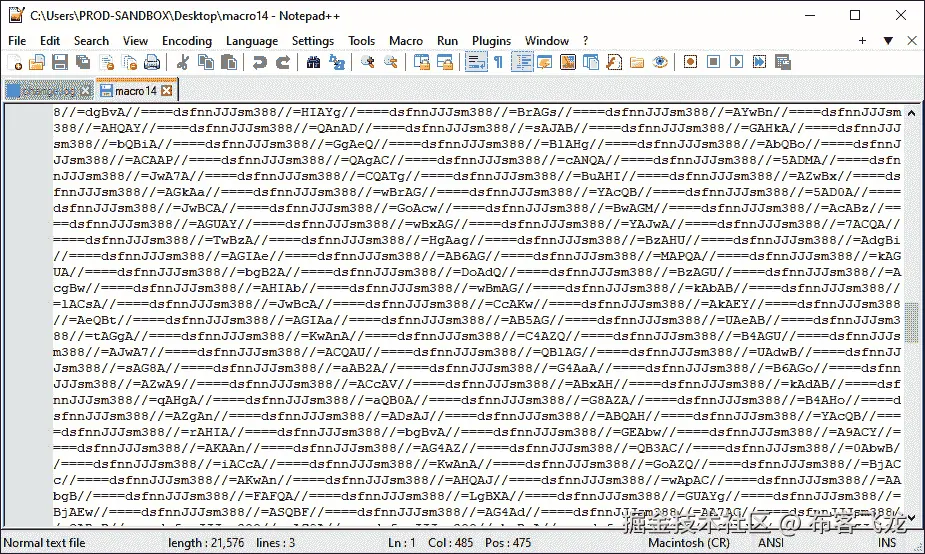Open the Replace dialog icon
This screenshot has height=554, width=925.
tap(337, 62)
